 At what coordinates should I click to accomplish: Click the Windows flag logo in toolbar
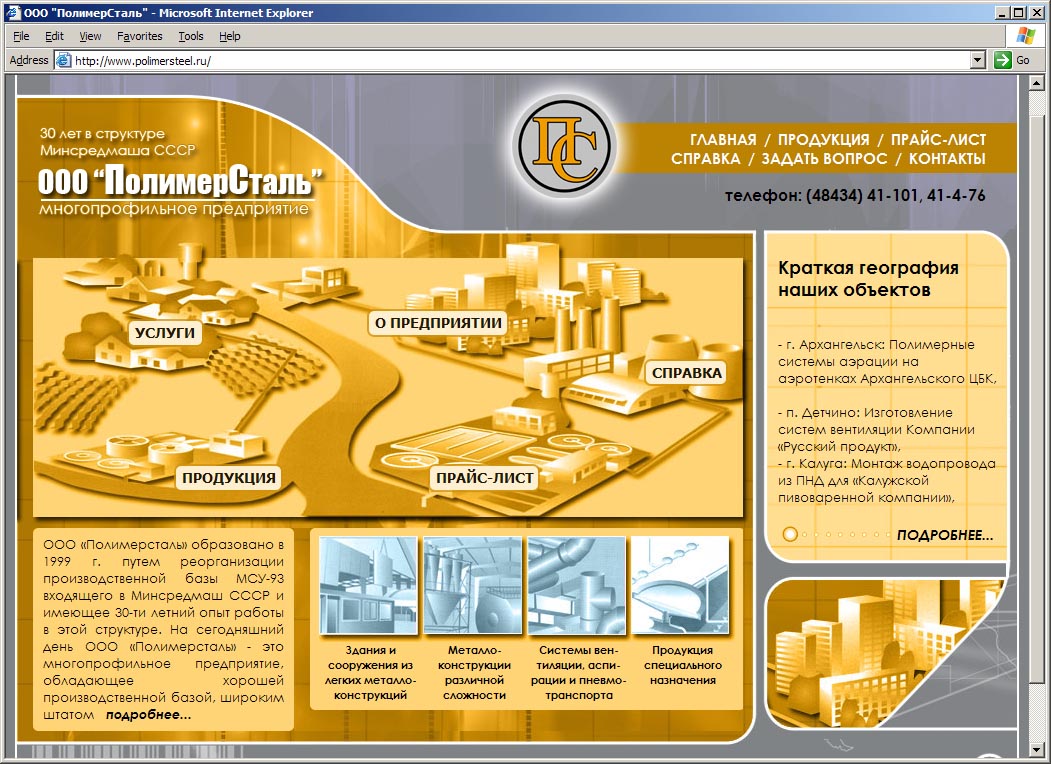coord(1025,36)
